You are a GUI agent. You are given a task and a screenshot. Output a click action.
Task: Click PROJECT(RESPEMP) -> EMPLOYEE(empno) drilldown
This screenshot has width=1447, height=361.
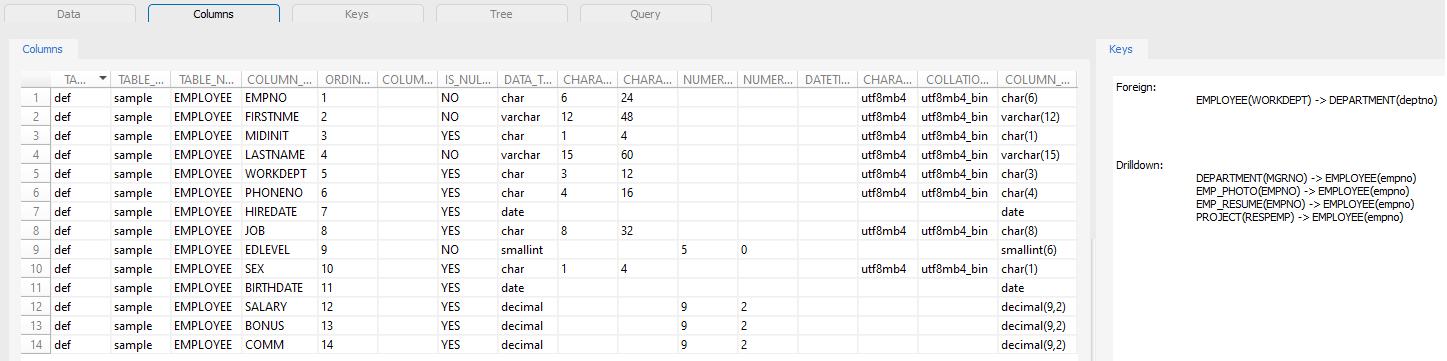[1300, 216]
